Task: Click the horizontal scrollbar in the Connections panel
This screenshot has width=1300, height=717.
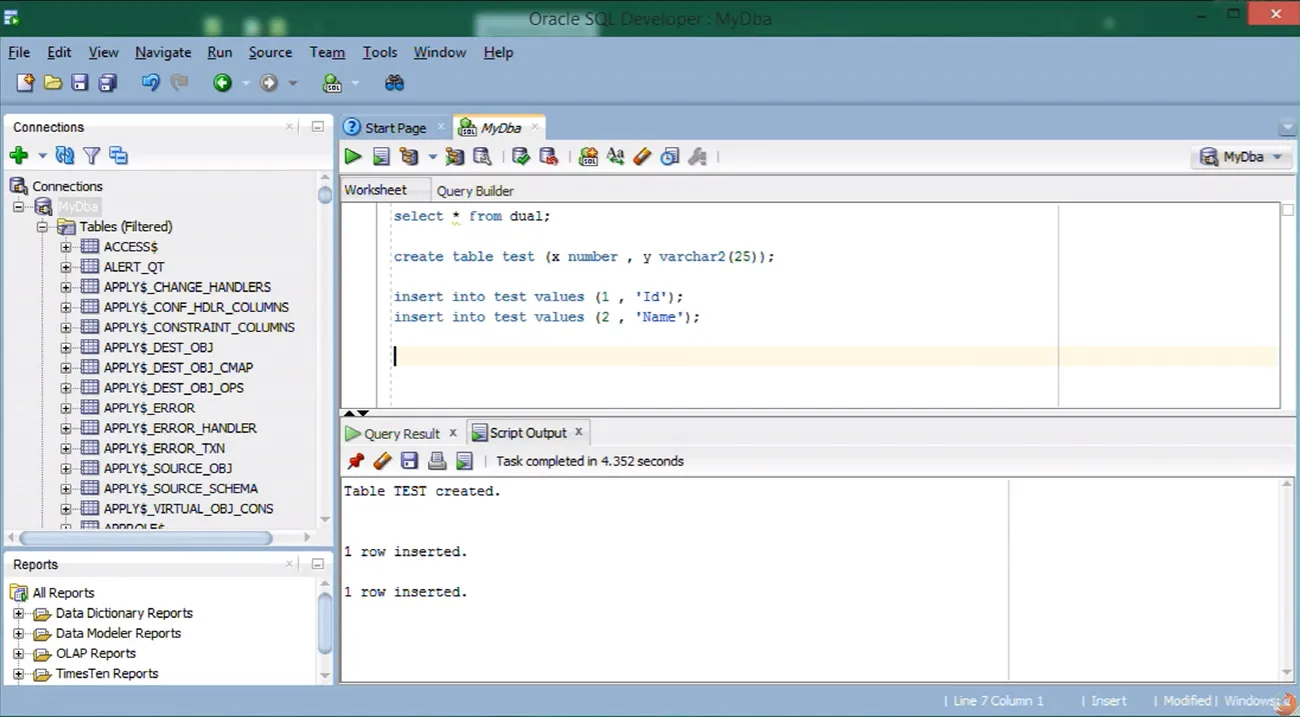Action: coord(146,538)
